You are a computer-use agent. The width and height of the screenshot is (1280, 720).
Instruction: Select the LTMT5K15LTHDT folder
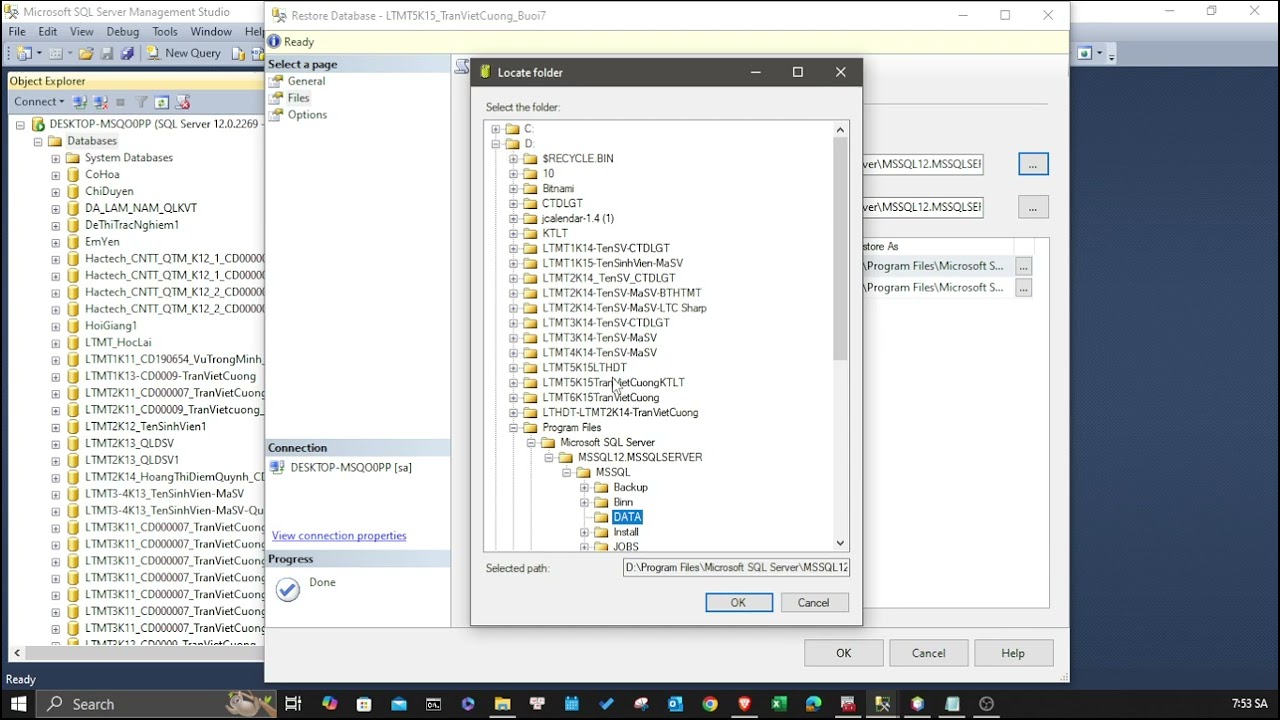(x=584, y=368)
